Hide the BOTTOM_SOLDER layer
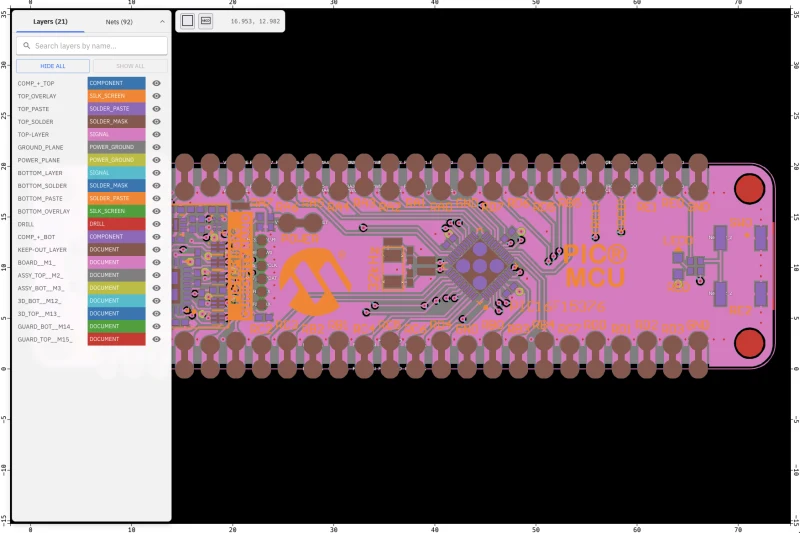The image size is (800, 533). pyautogui.click(x=157, y=186)
